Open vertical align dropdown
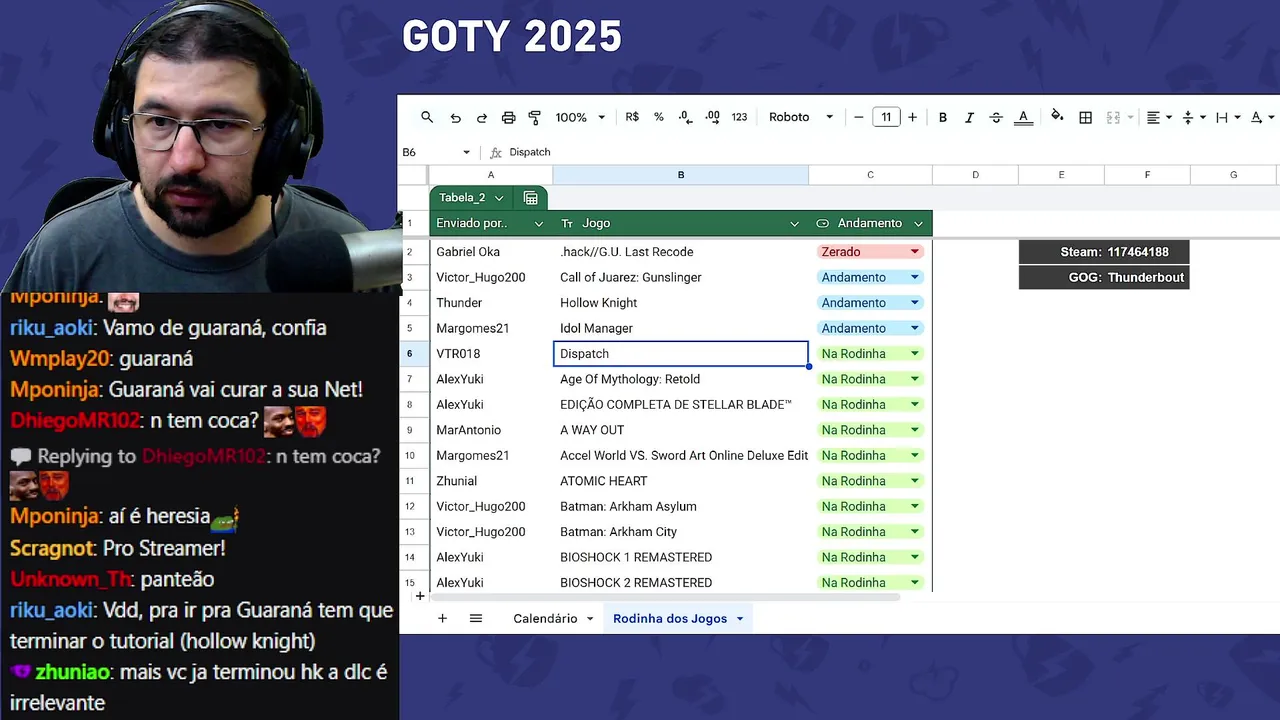This screenshot has height=720, width=1280. coord(1194,117)
